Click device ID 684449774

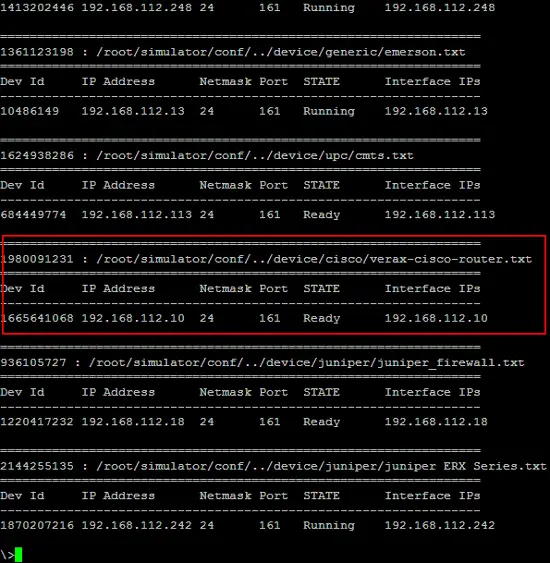tap(33, 215)
